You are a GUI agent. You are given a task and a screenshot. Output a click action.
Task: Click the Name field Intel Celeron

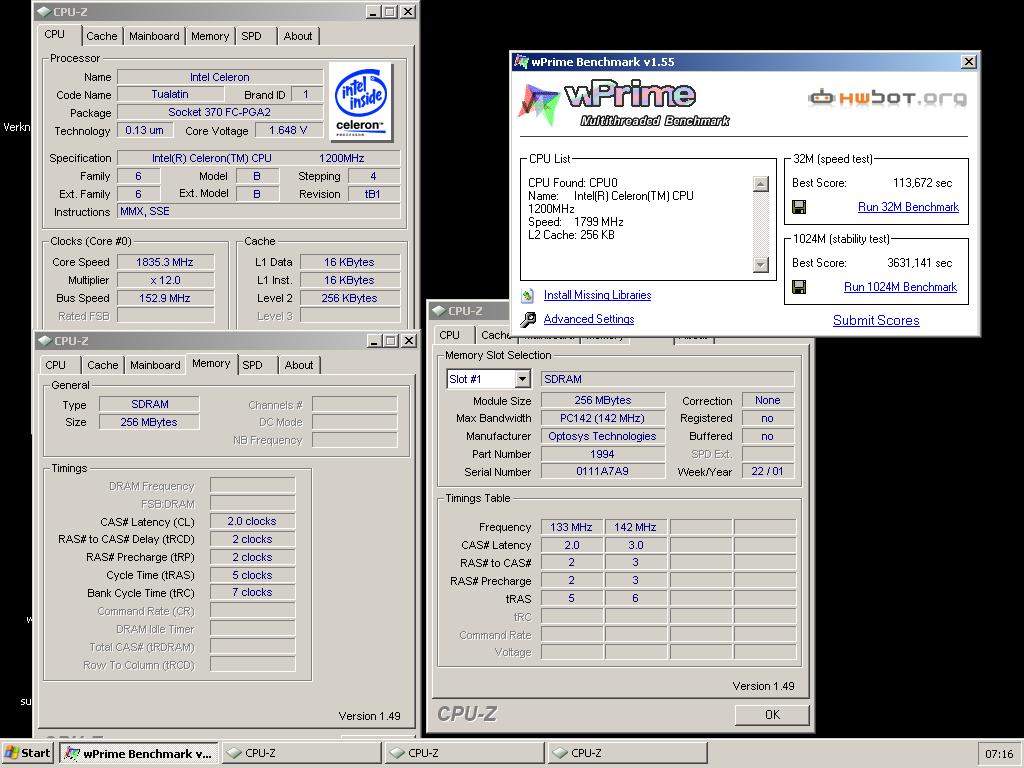pyautogui.click(x=220, y=77)
